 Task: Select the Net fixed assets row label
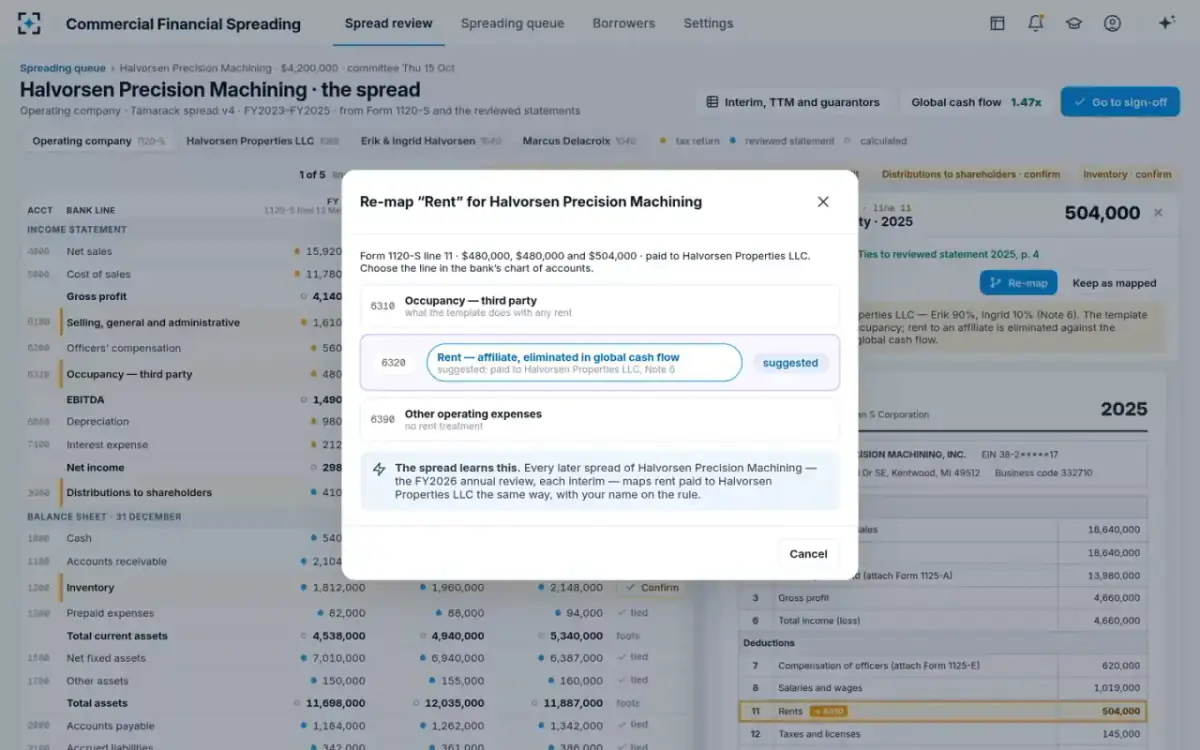[106, 658]
